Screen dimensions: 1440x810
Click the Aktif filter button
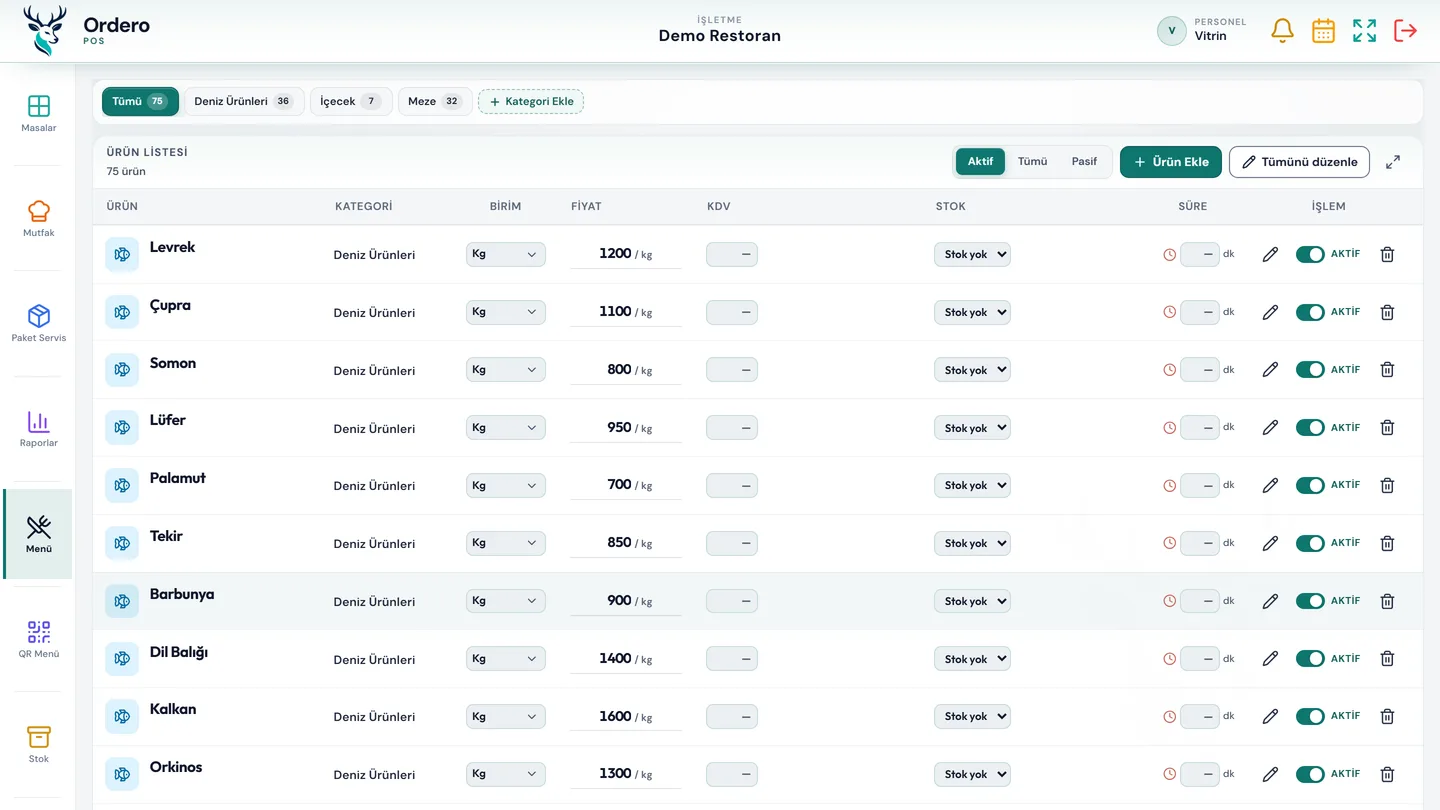(x=981, y=161)
